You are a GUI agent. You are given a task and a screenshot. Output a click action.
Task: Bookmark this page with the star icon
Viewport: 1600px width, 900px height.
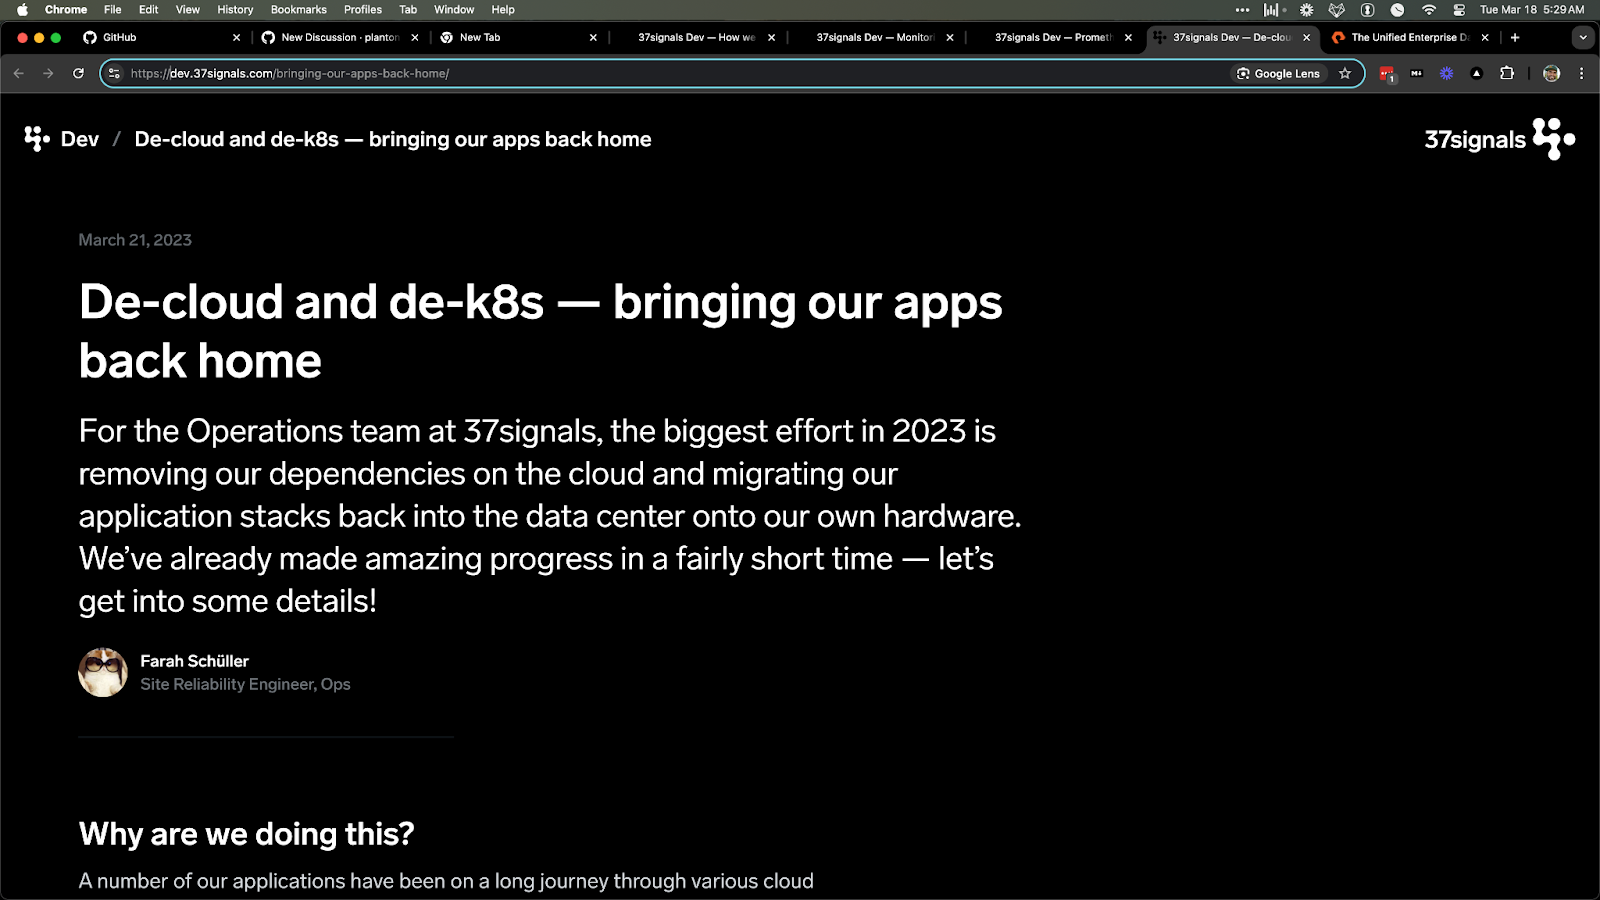point(1345,73)
